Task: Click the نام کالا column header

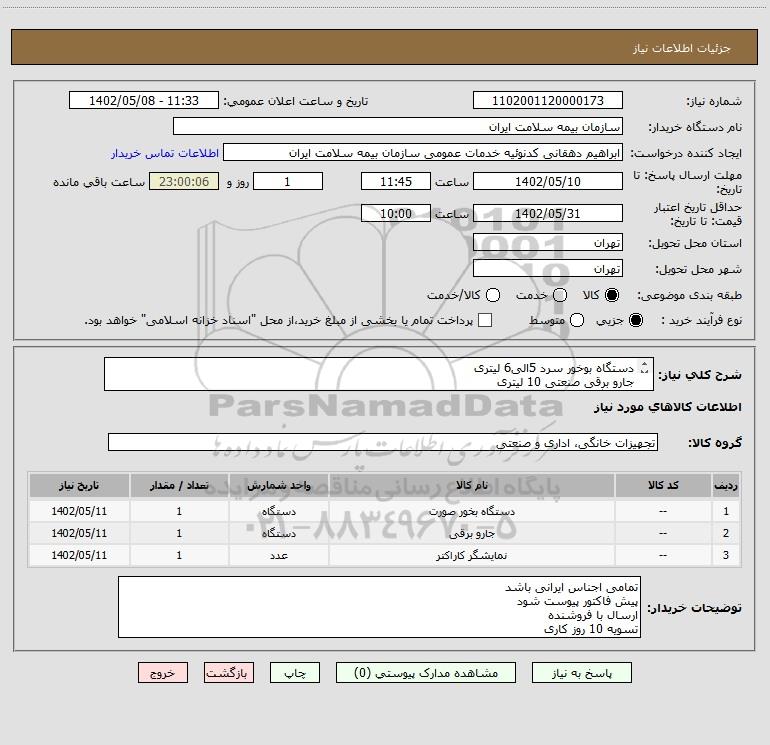Action: point(471,485)
